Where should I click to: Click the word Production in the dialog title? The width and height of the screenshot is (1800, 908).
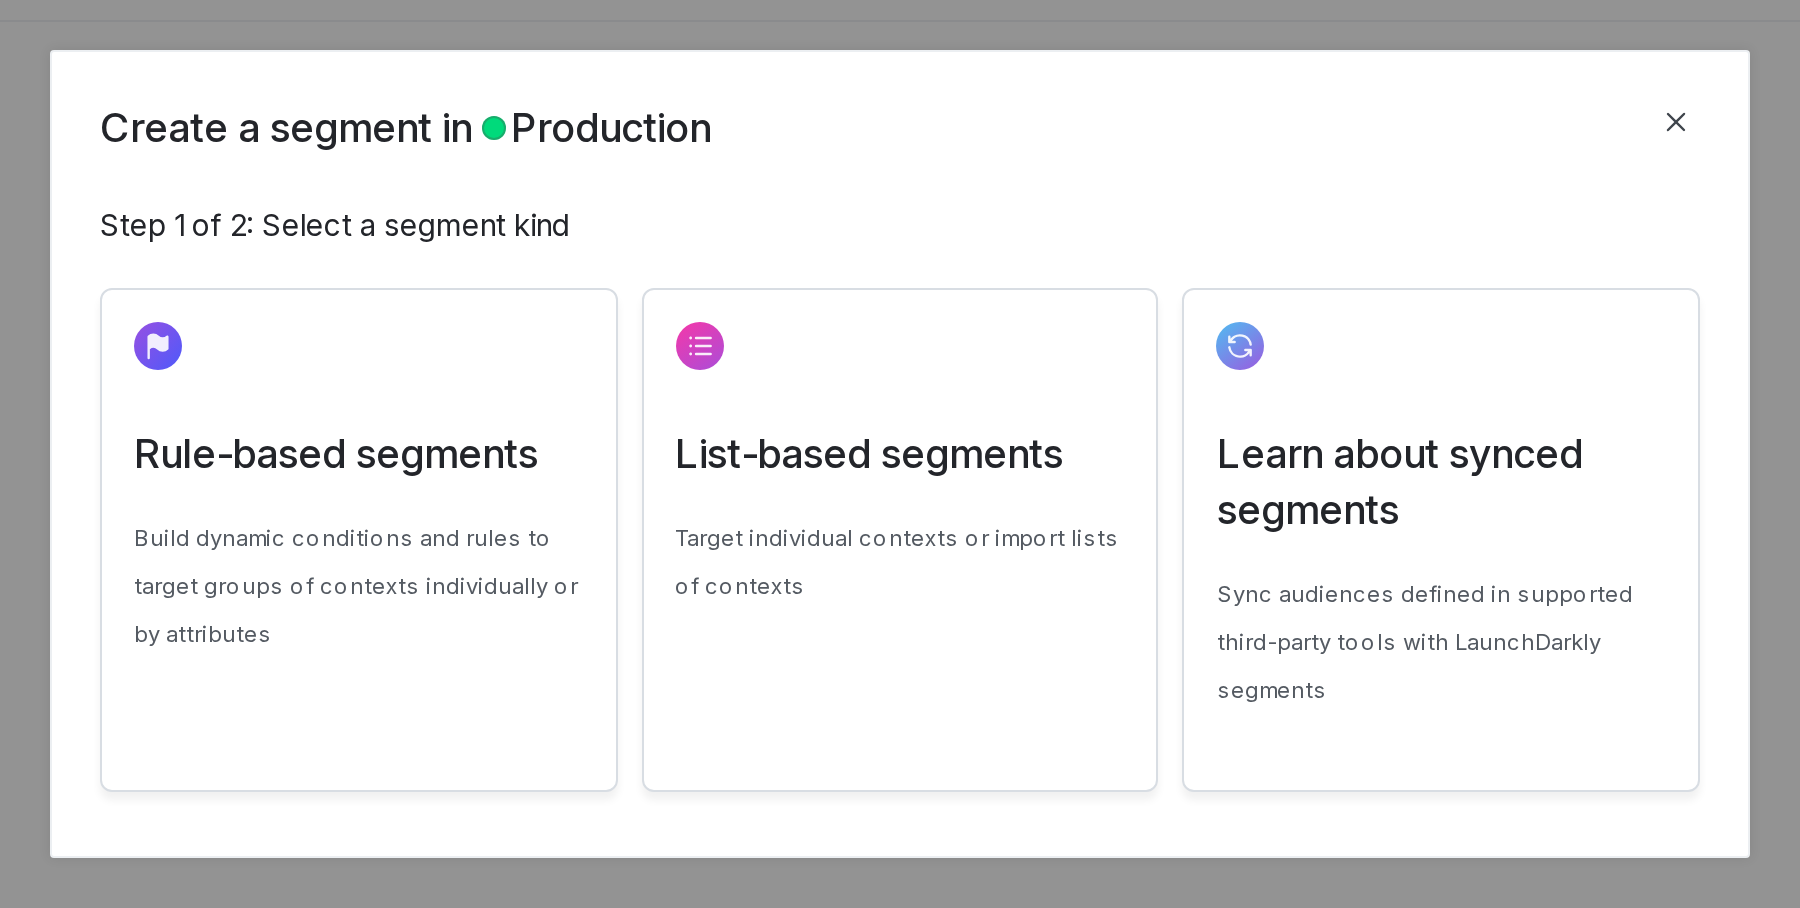tap(611, 128)
